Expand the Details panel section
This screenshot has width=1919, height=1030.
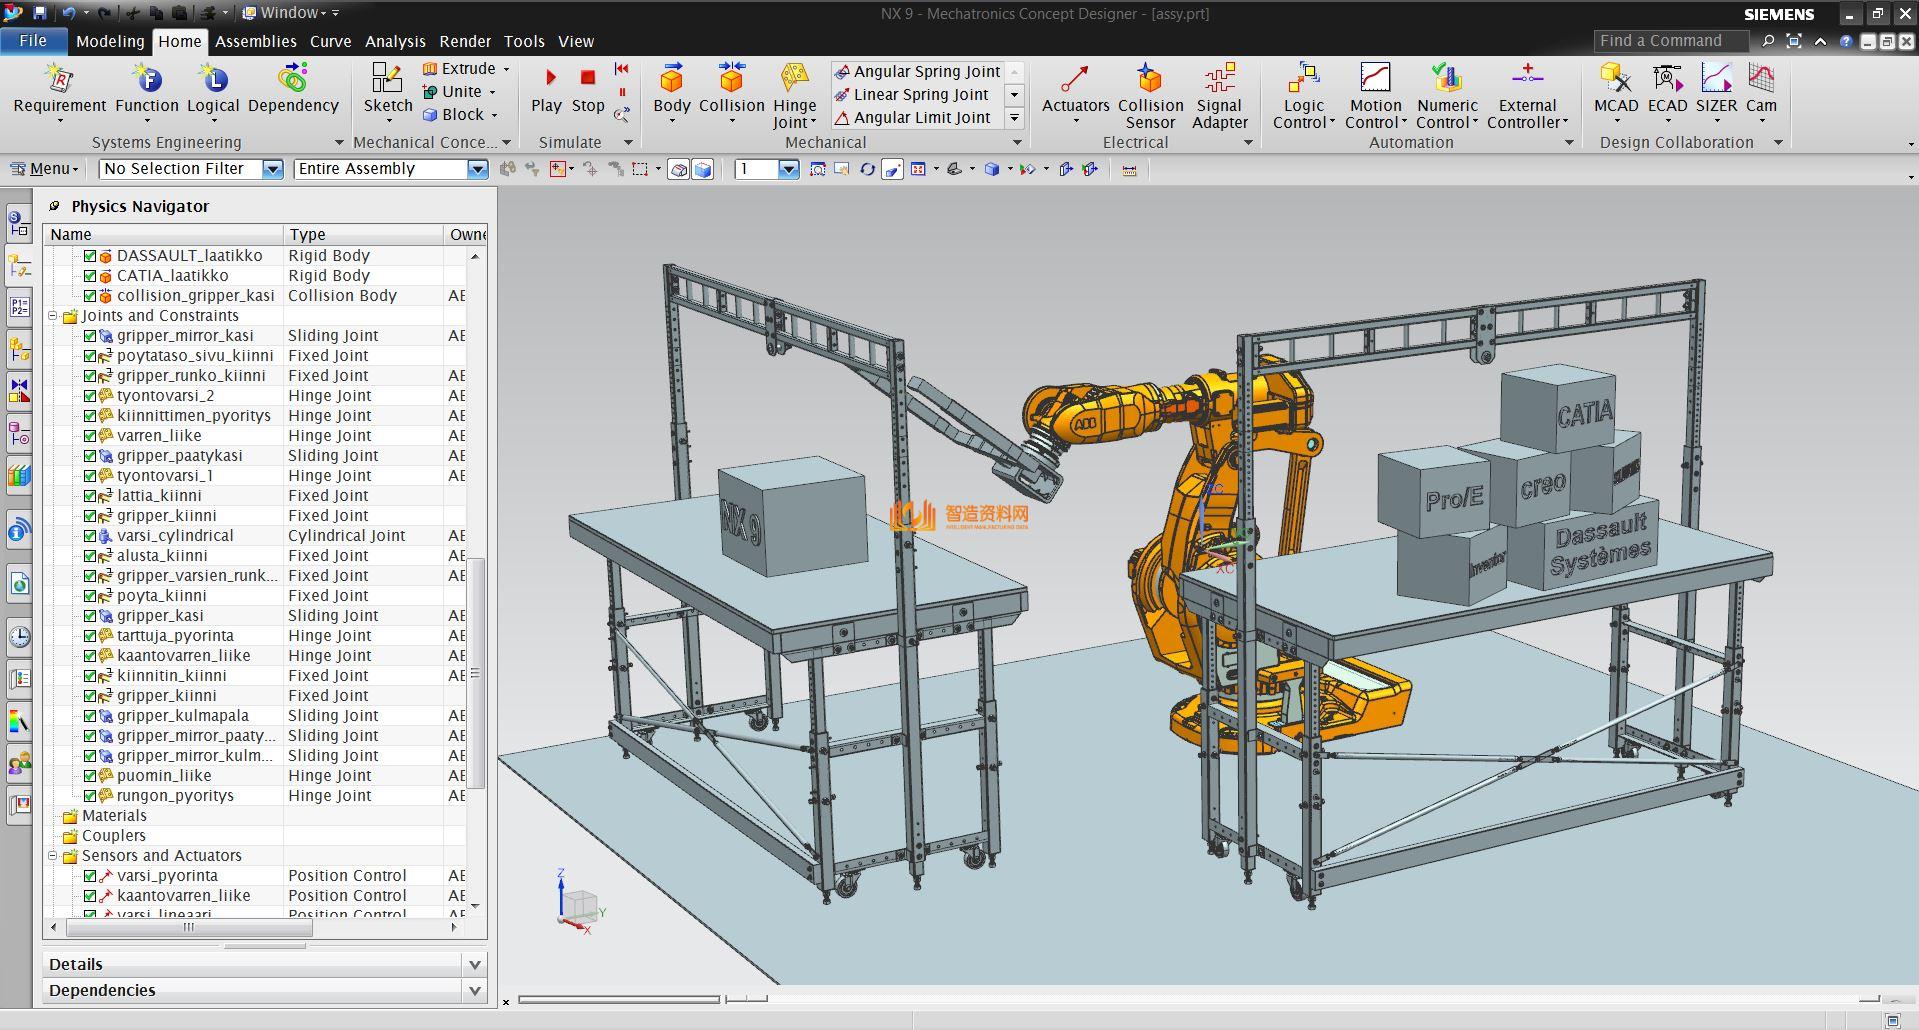[x=475, y=964]
